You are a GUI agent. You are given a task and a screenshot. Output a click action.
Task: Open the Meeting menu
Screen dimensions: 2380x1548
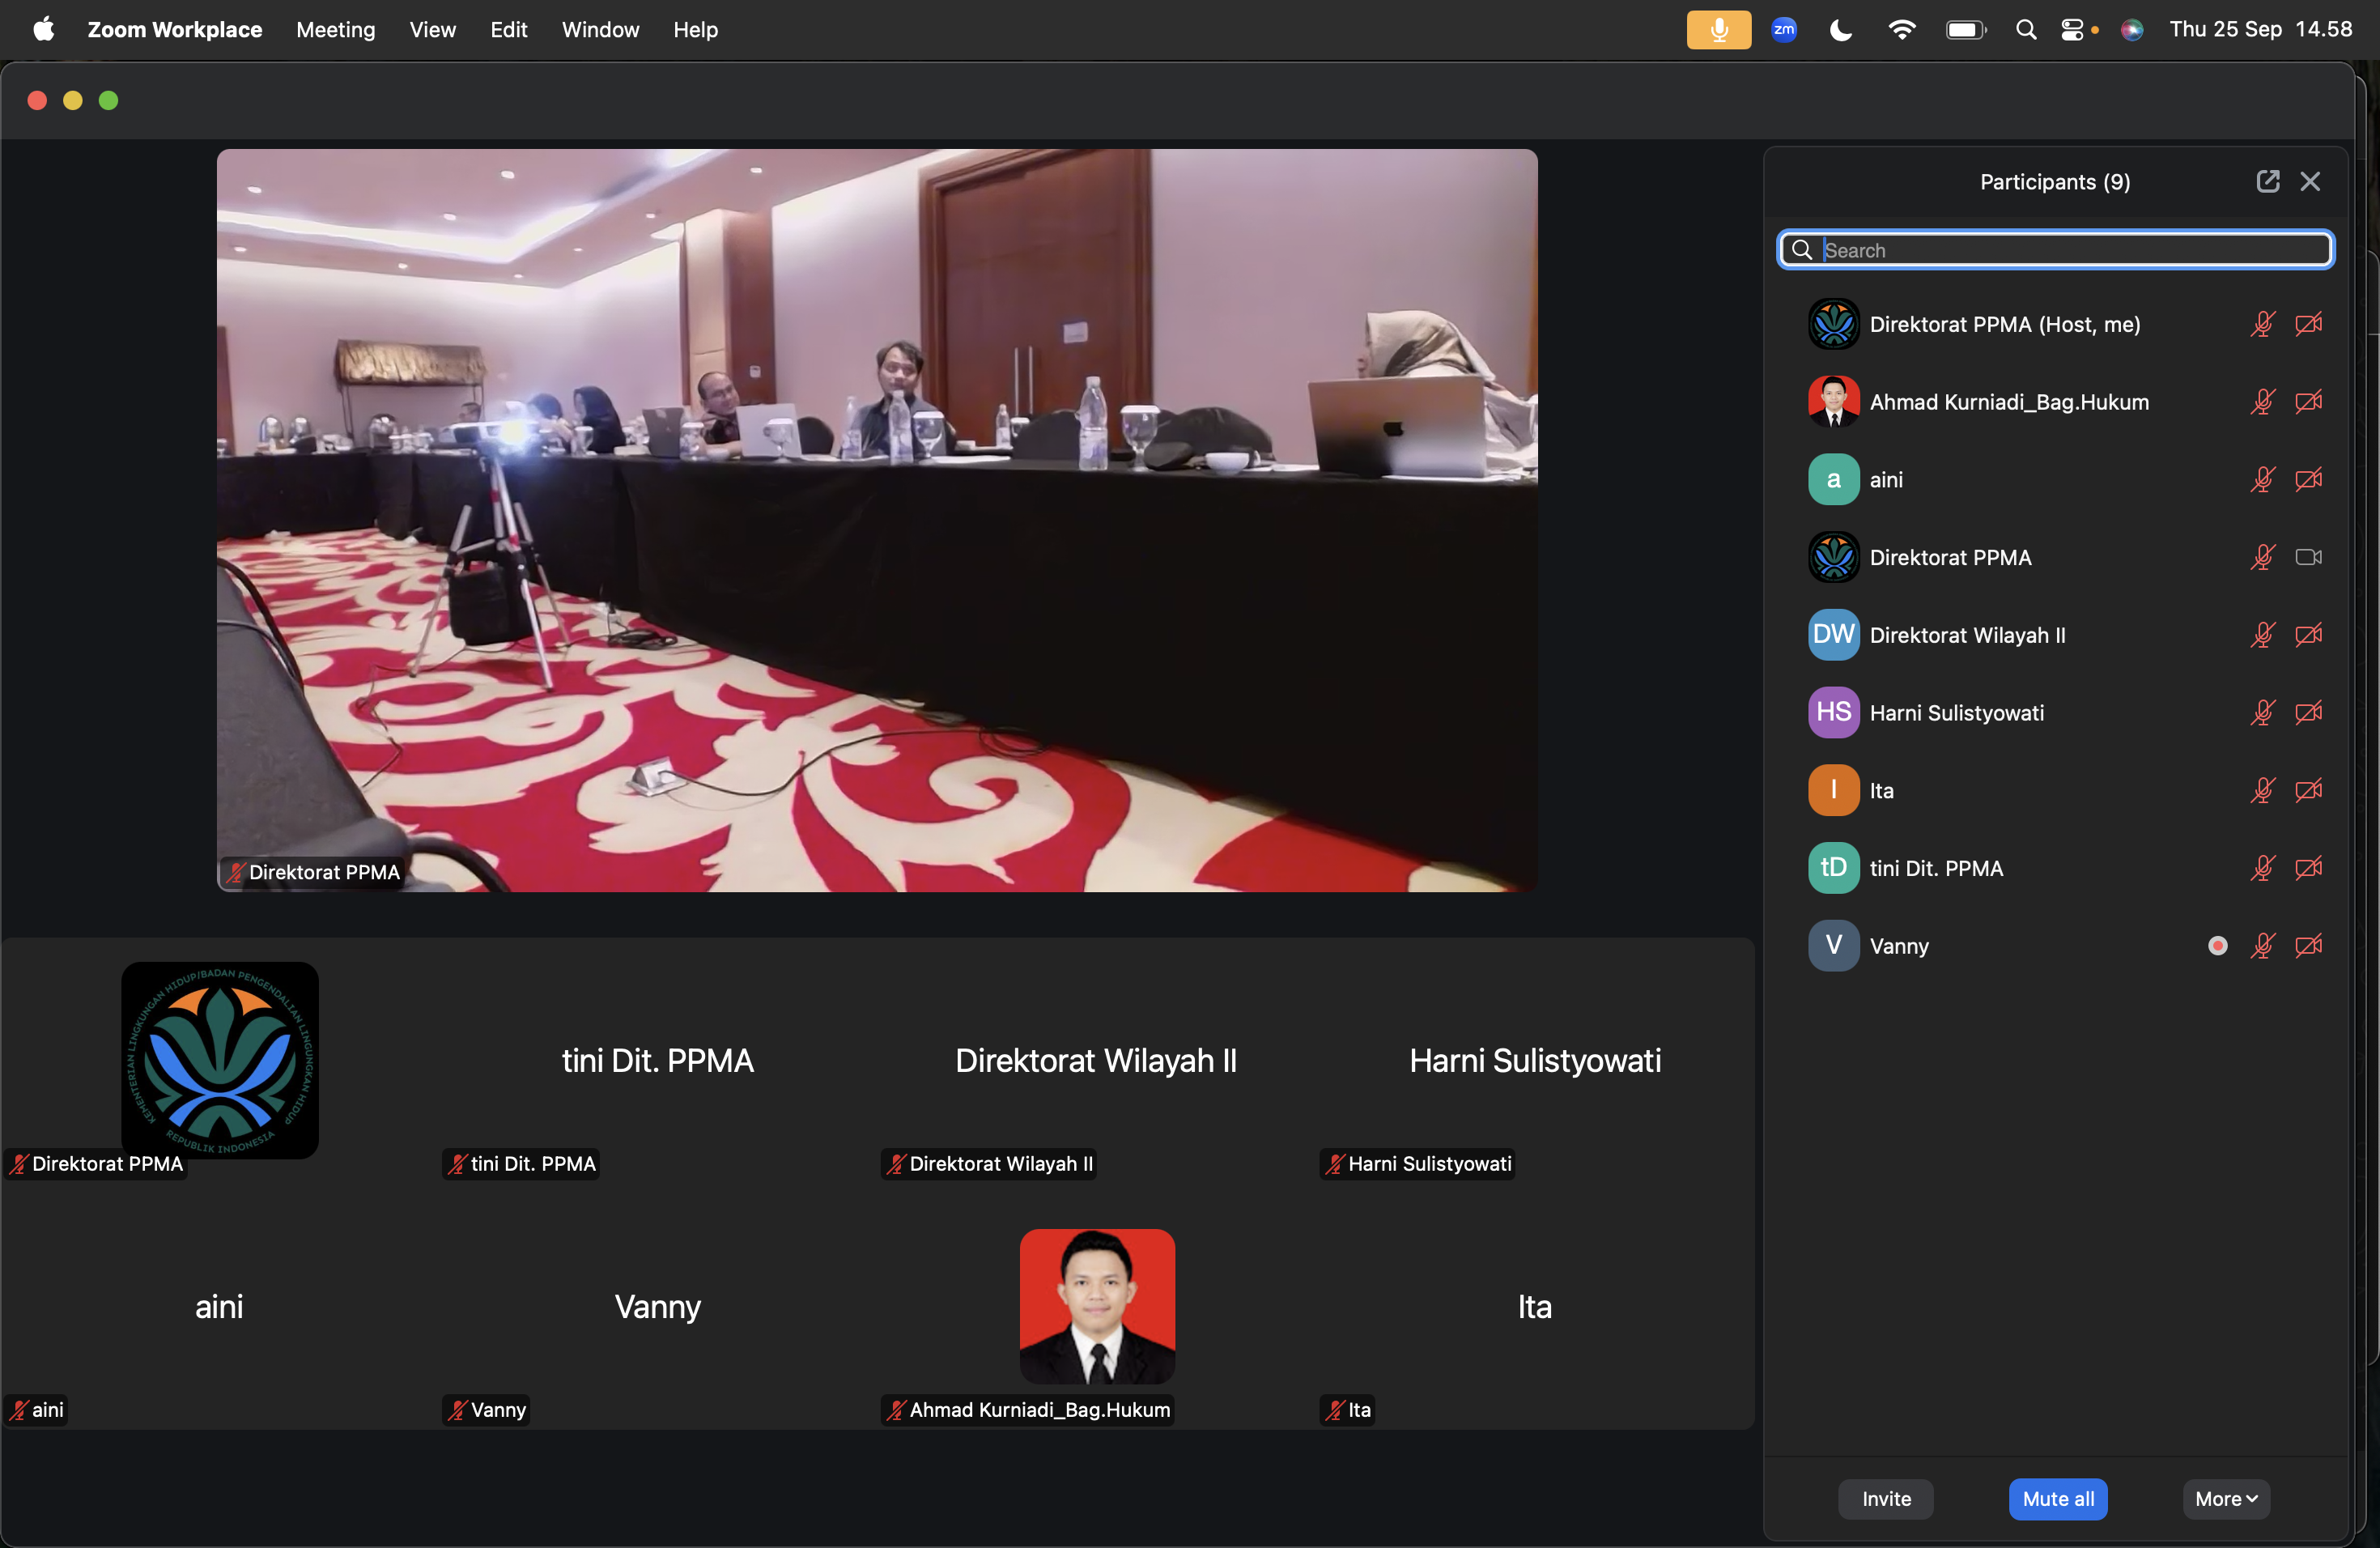tap(335, 30)
